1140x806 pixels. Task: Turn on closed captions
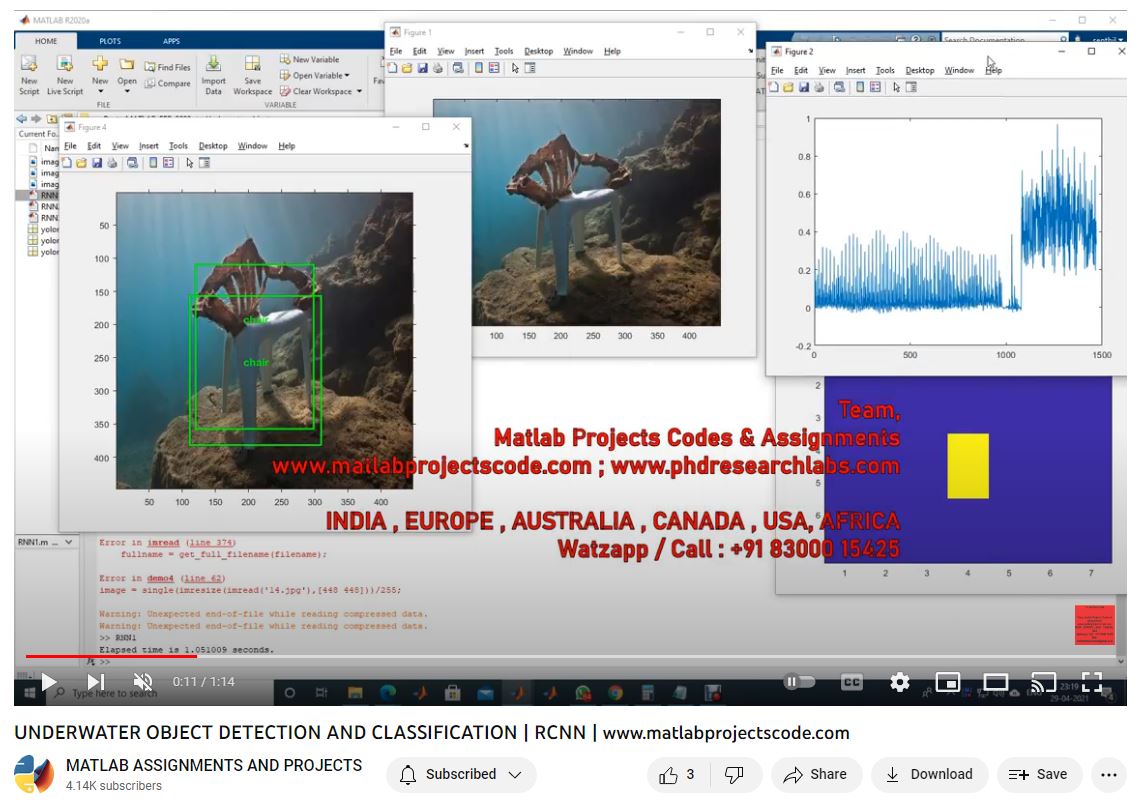coord(851,682)
